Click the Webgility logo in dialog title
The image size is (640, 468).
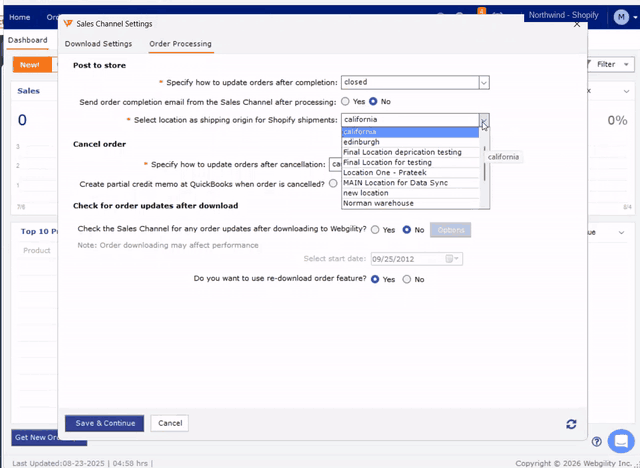[68, 24]
